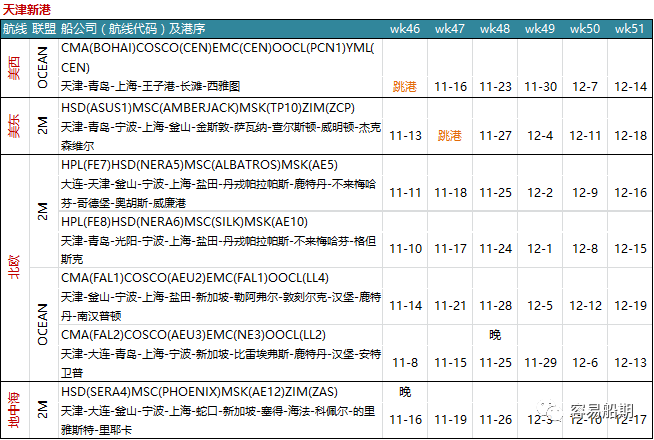Click the 地中海 route label
654x440 pixels.
point(15,410)
